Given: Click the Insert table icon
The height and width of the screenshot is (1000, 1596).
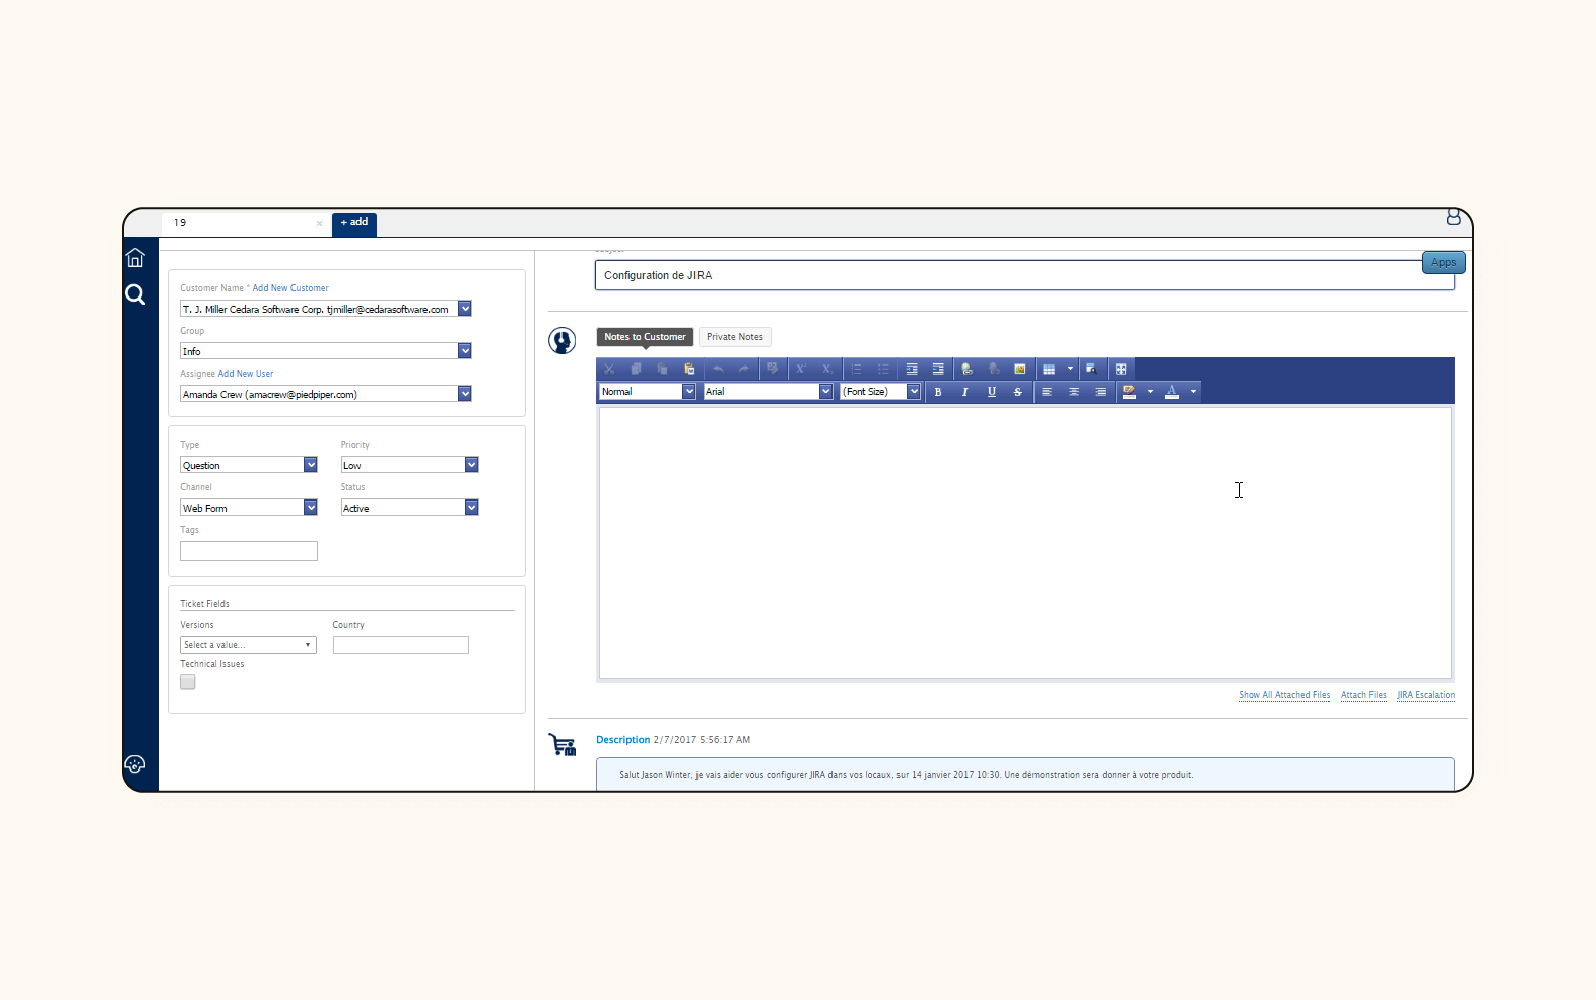Looking at the screenshot, I should (1049, 369).
